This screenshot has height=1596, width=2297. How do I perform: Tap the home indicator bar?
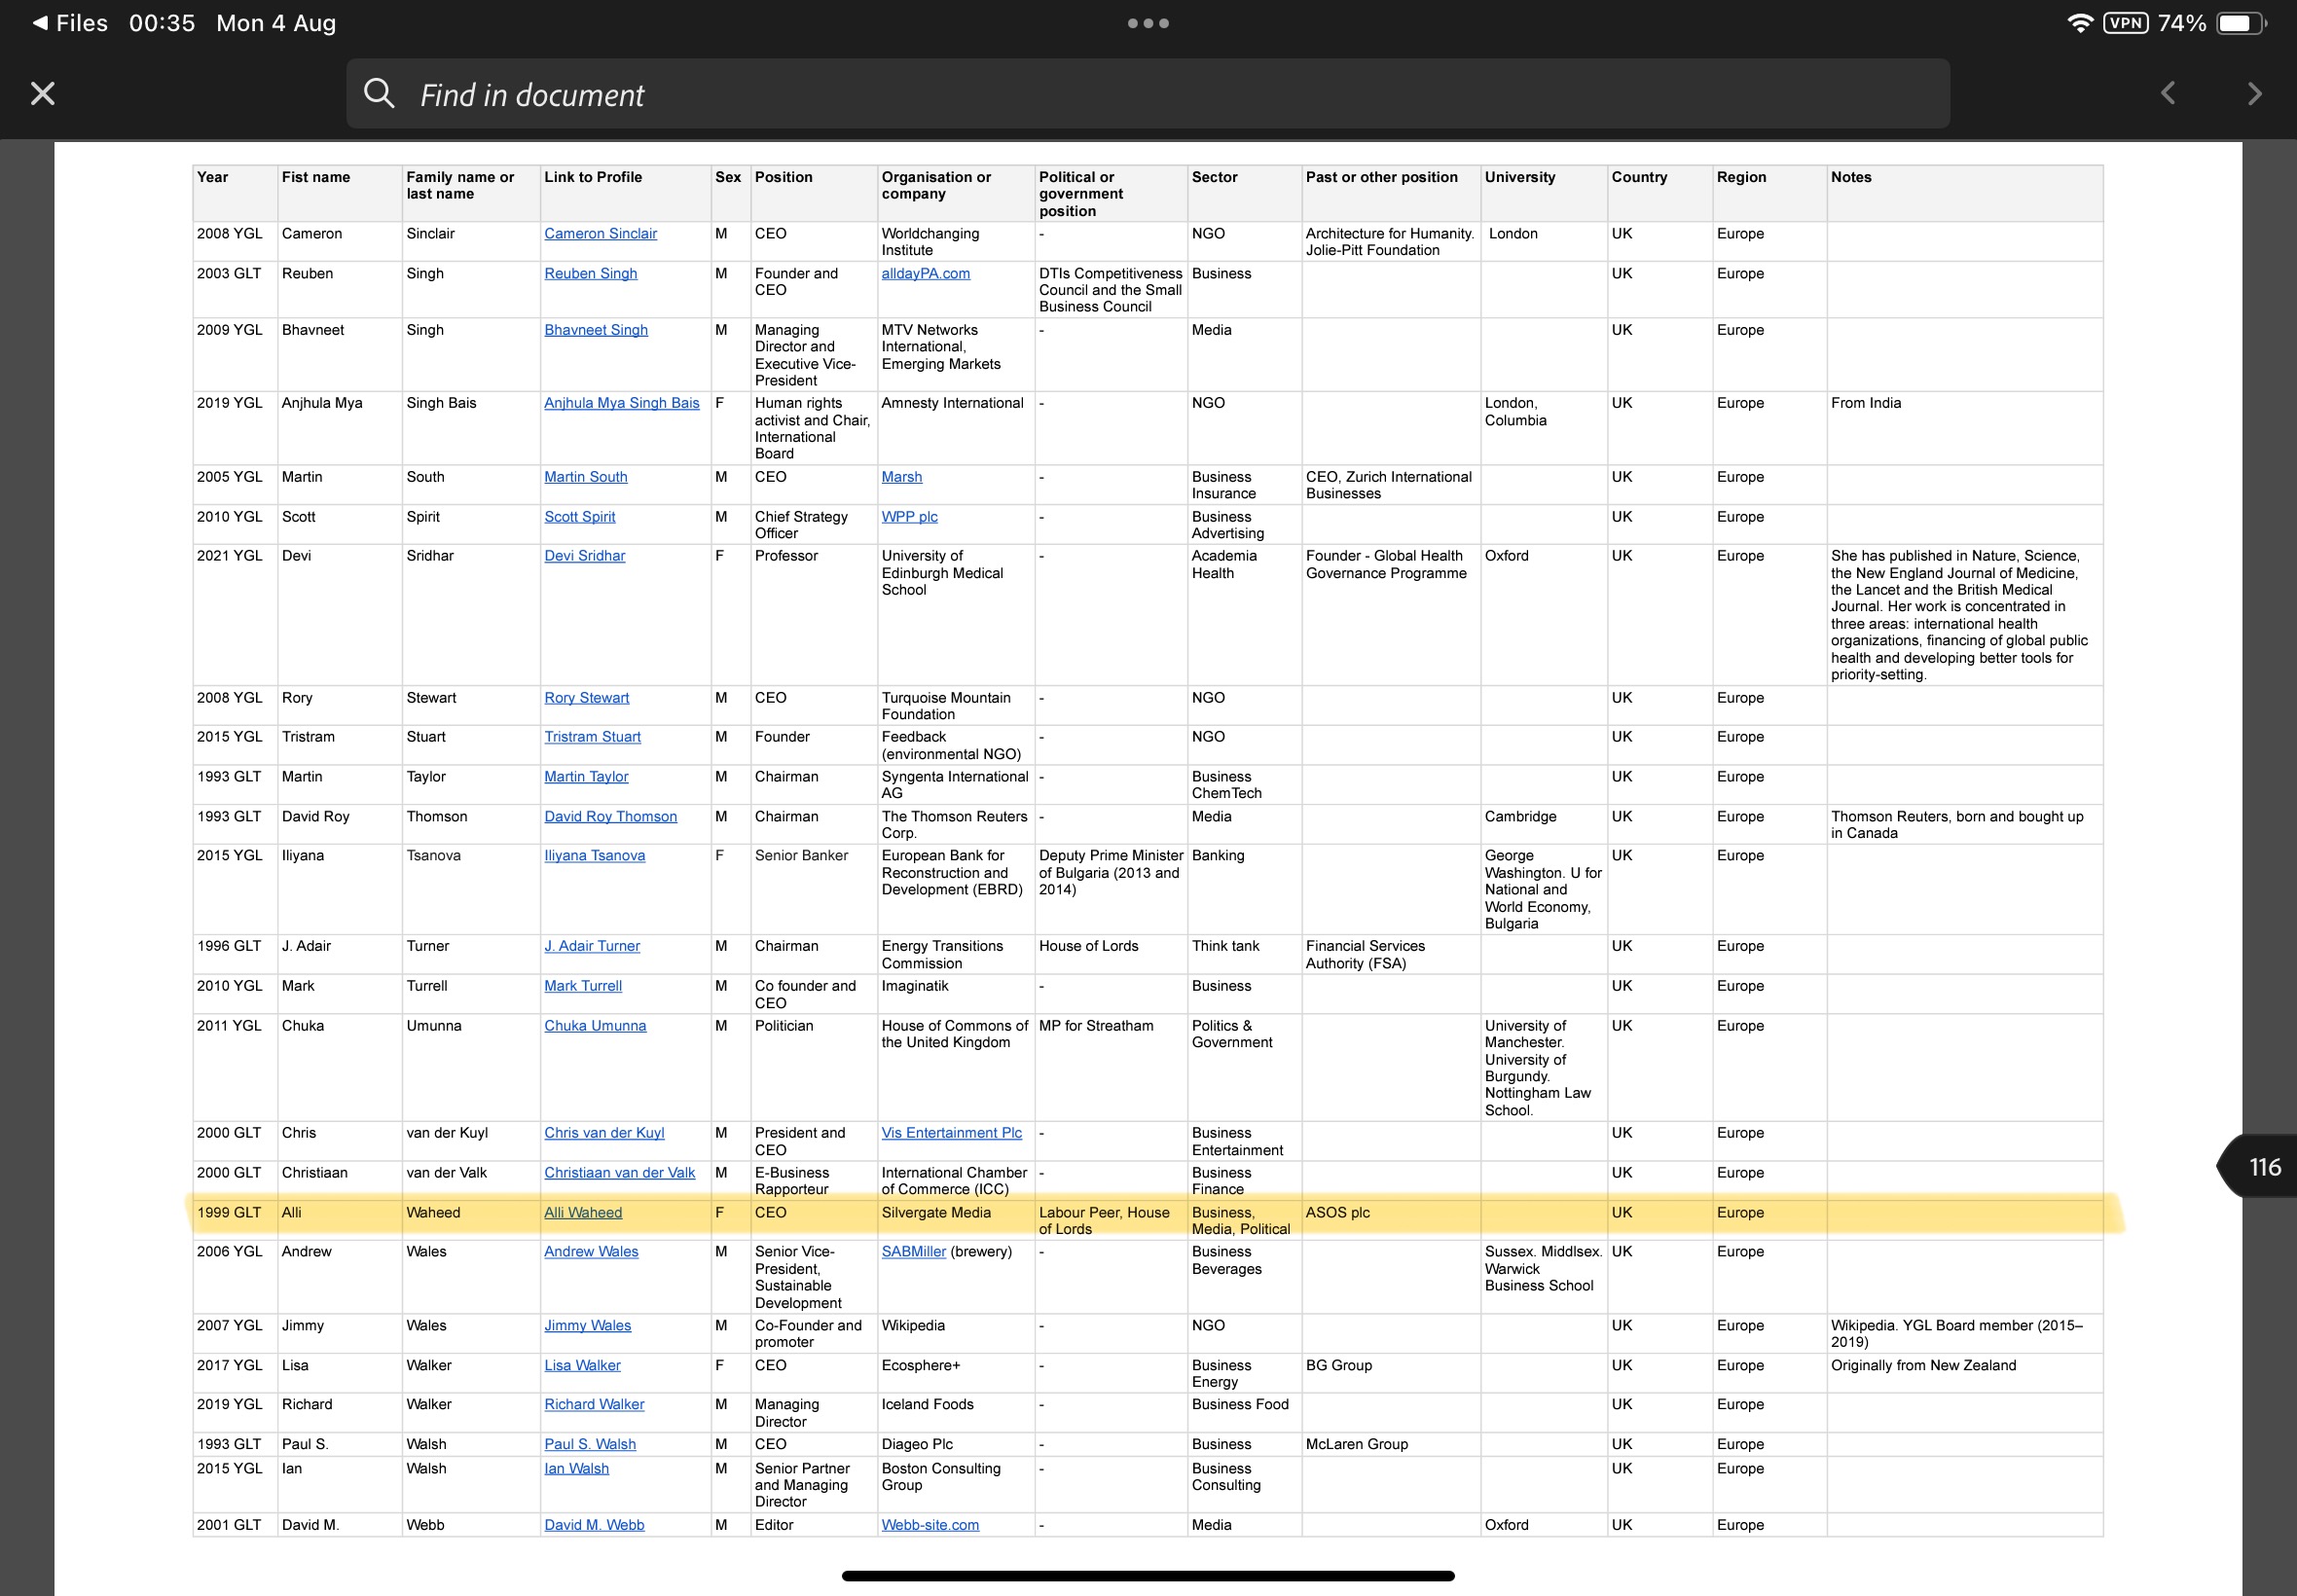(x=1148, y=1576)
